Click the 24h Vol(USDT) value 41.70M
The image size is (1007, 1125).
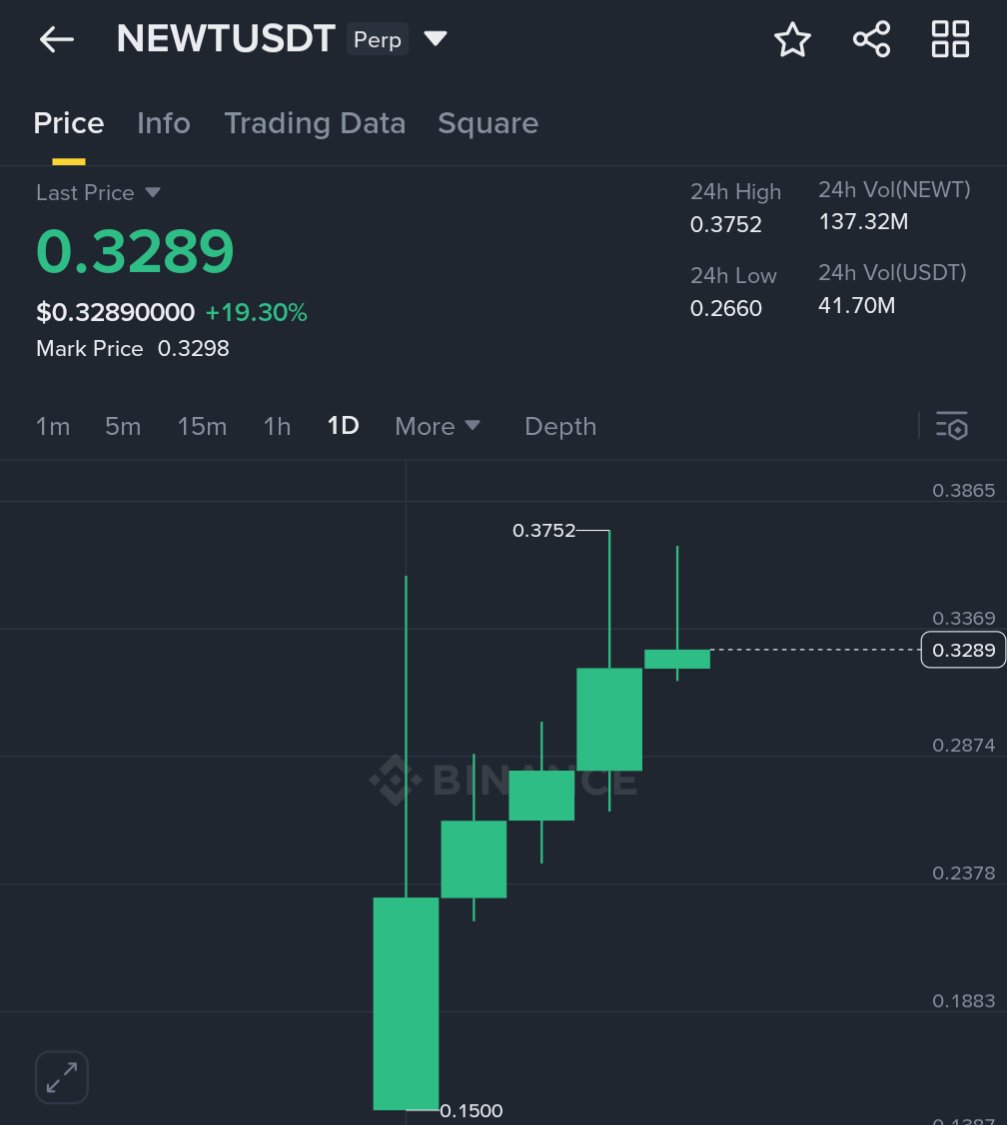(856, 305)
